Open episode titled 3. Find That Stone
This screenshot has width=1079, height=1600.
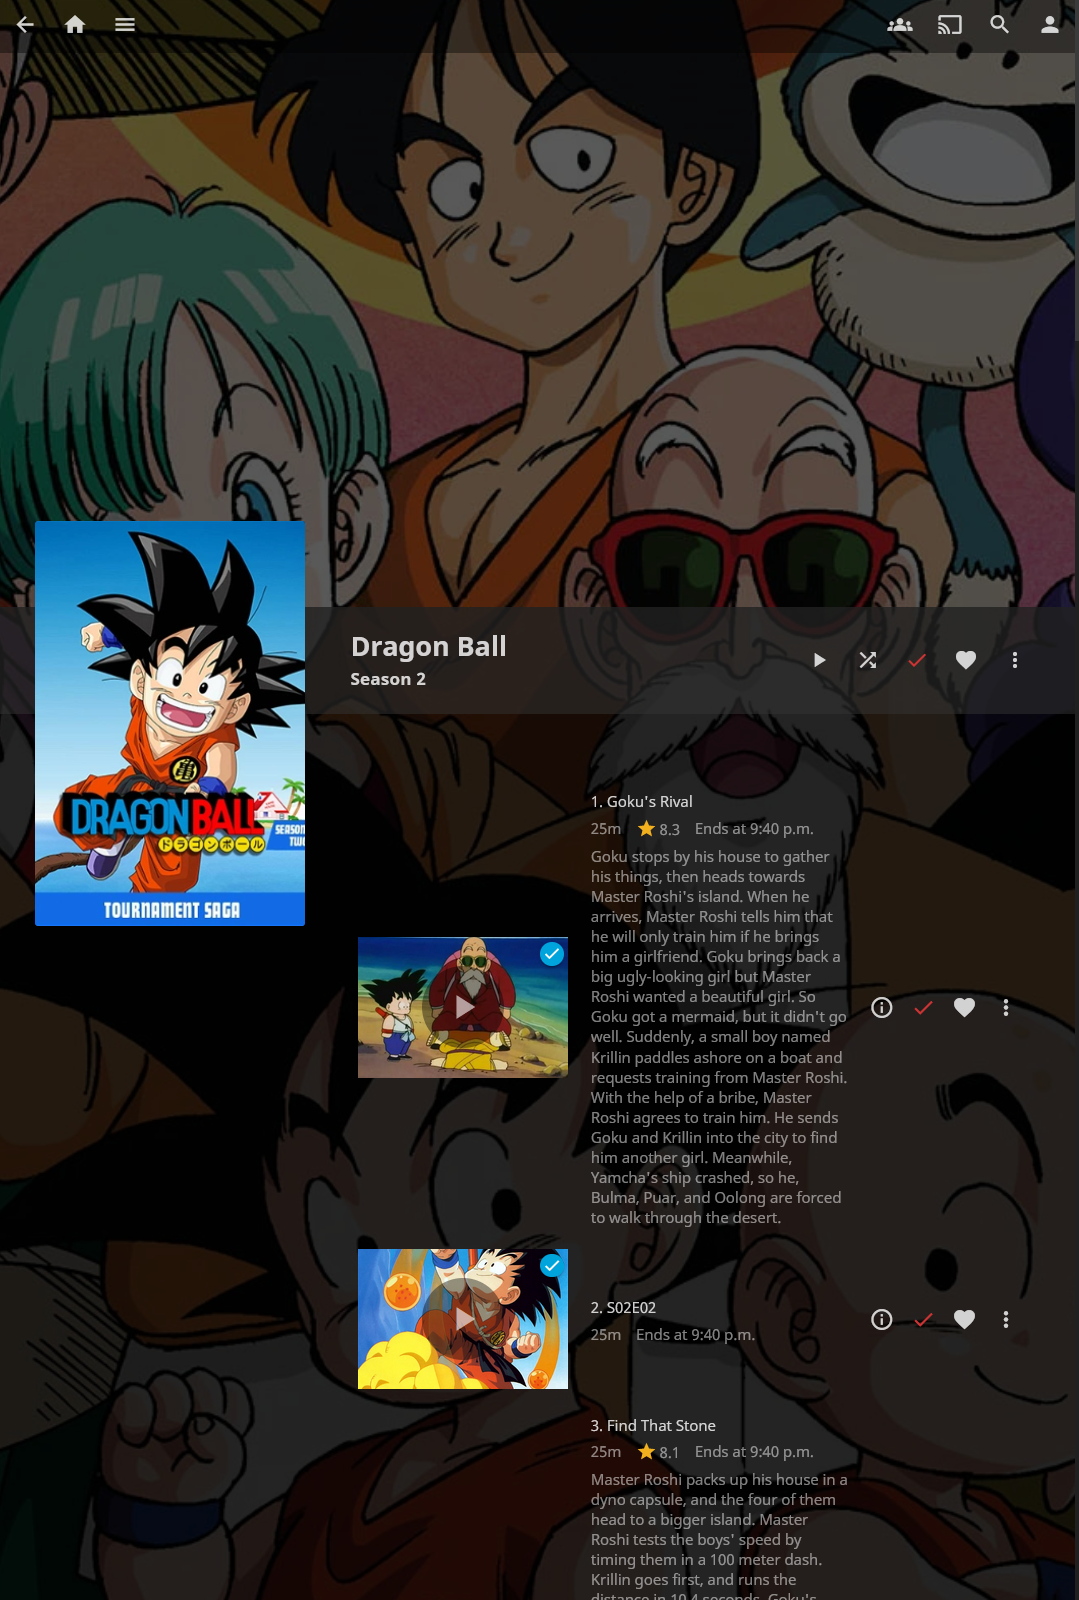click(x=653, y=1426)
